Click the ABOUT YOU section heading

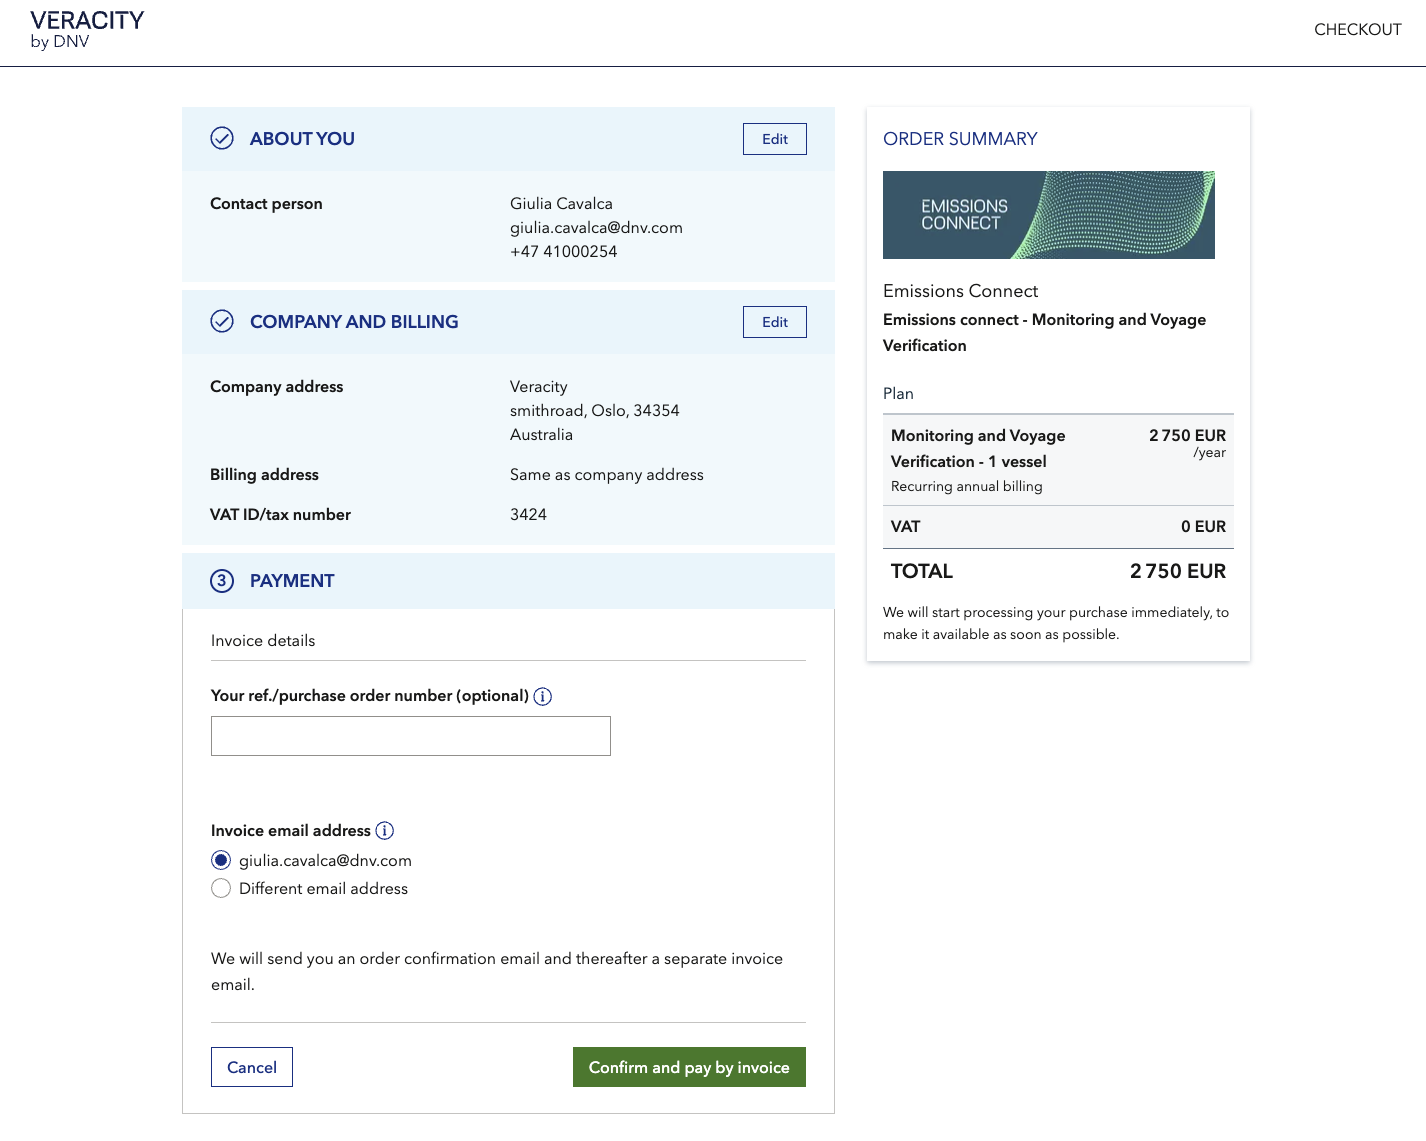[302, 139]
